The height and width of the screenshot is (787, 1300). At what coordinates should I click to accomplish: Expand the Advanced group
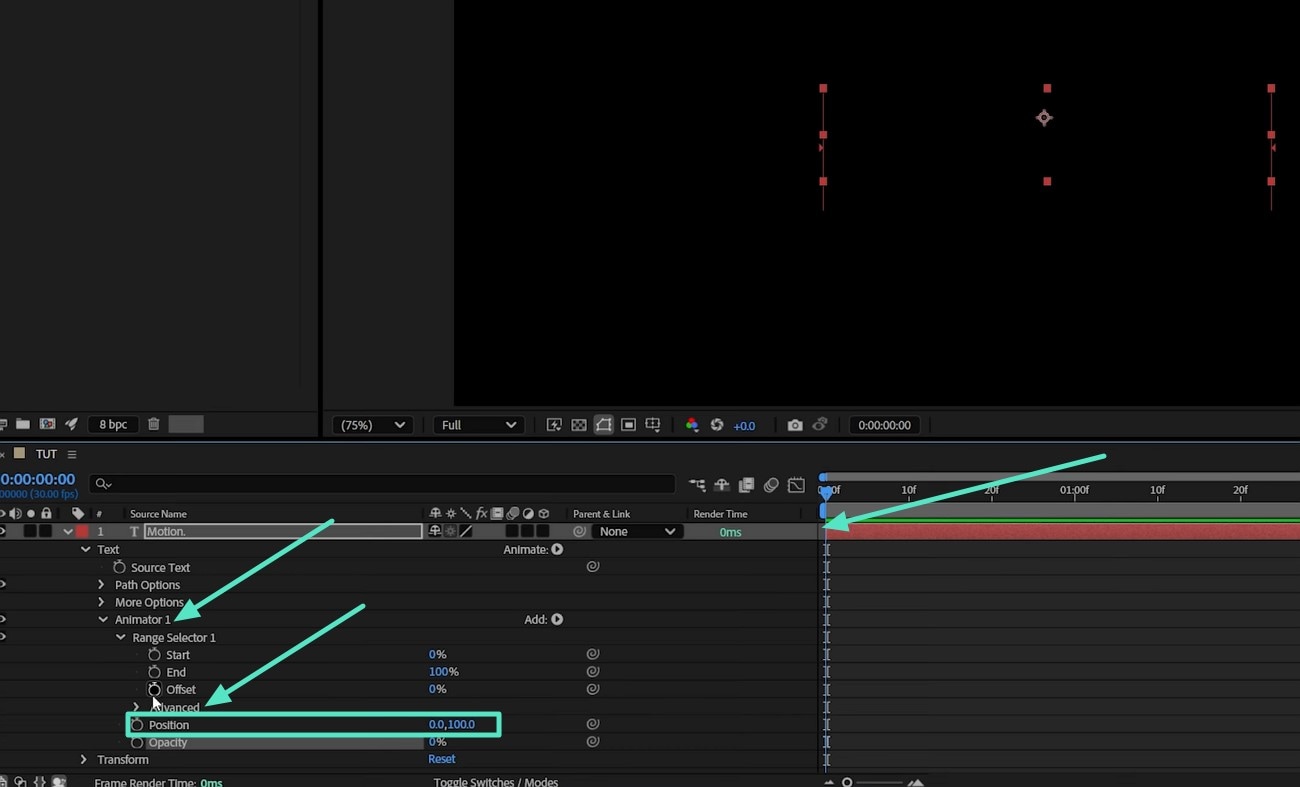pyautogui.click(x=136, y=707)
